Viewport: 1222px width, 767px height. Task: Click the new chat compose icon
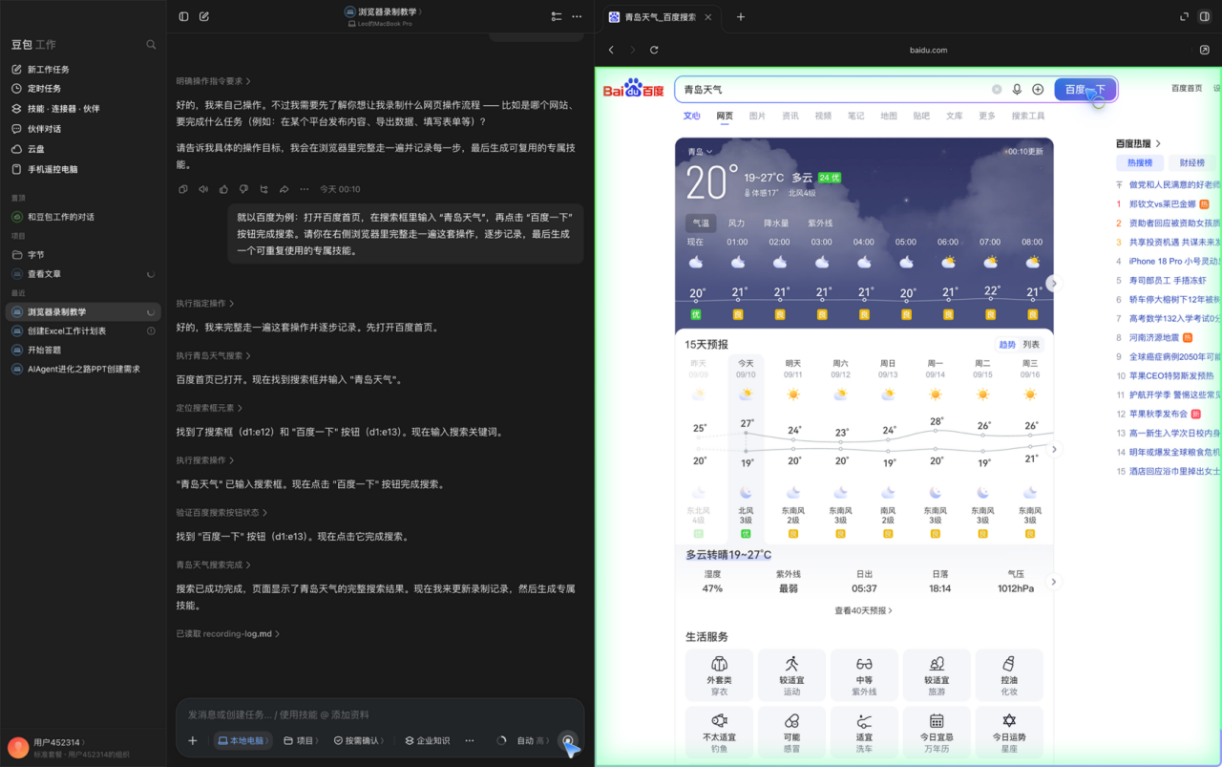(x=204, y=17)
